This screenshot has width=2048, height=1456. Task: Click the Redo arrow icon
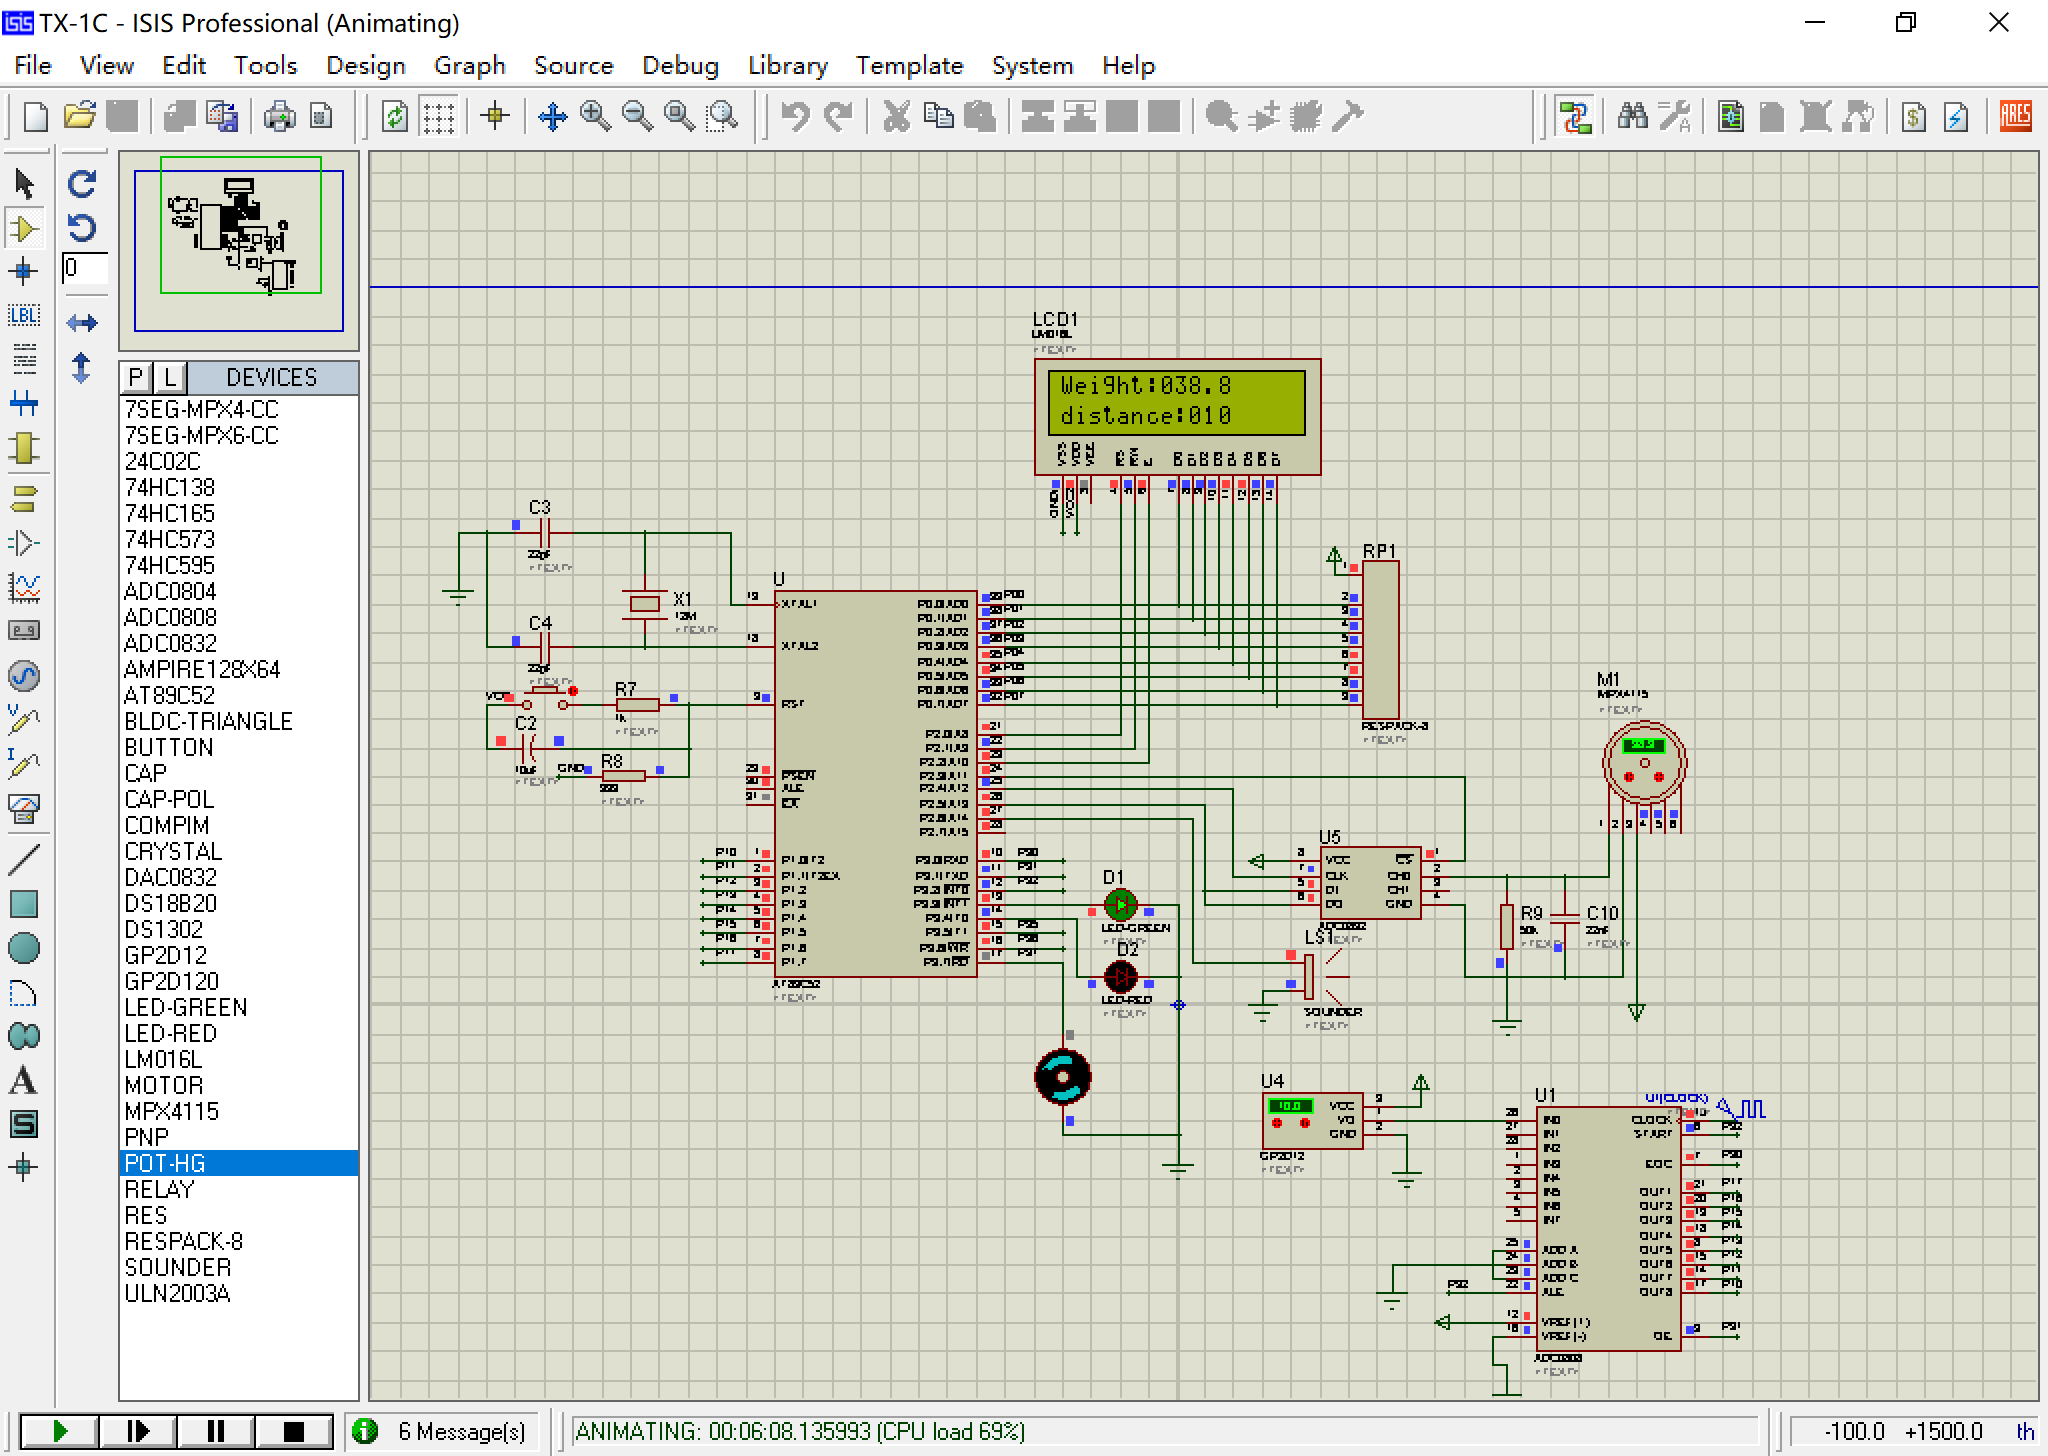tap(838, 117)
